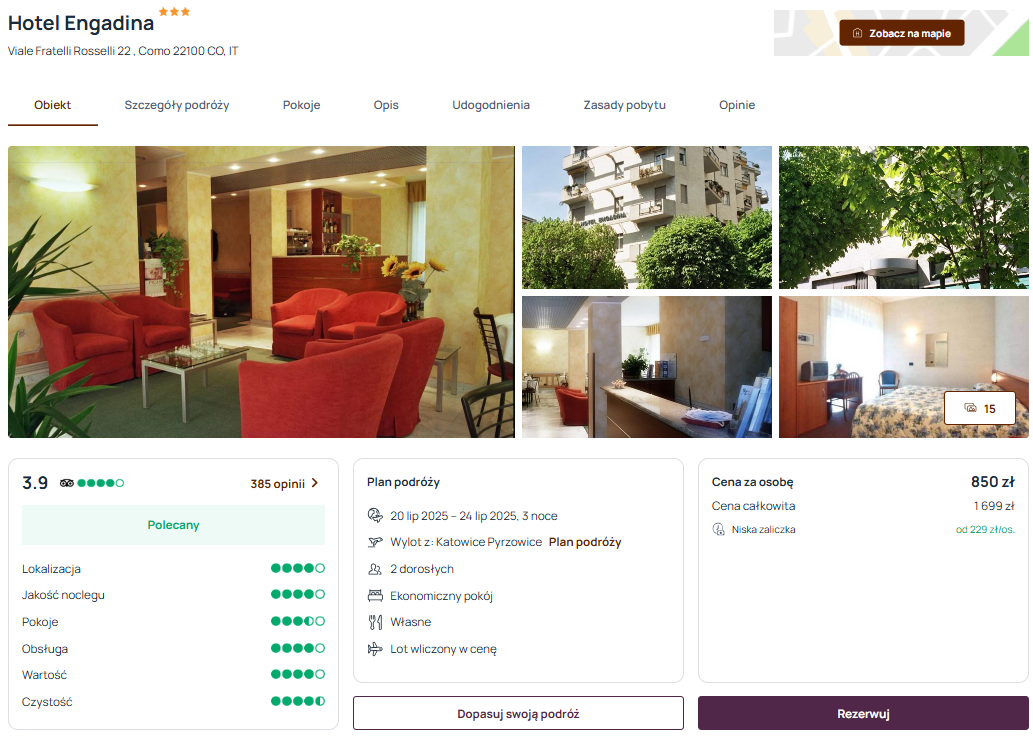The image size is (1033, 737).
Task: Click the bed icon next to Ekonomiczny pokój
Action: 375,595
